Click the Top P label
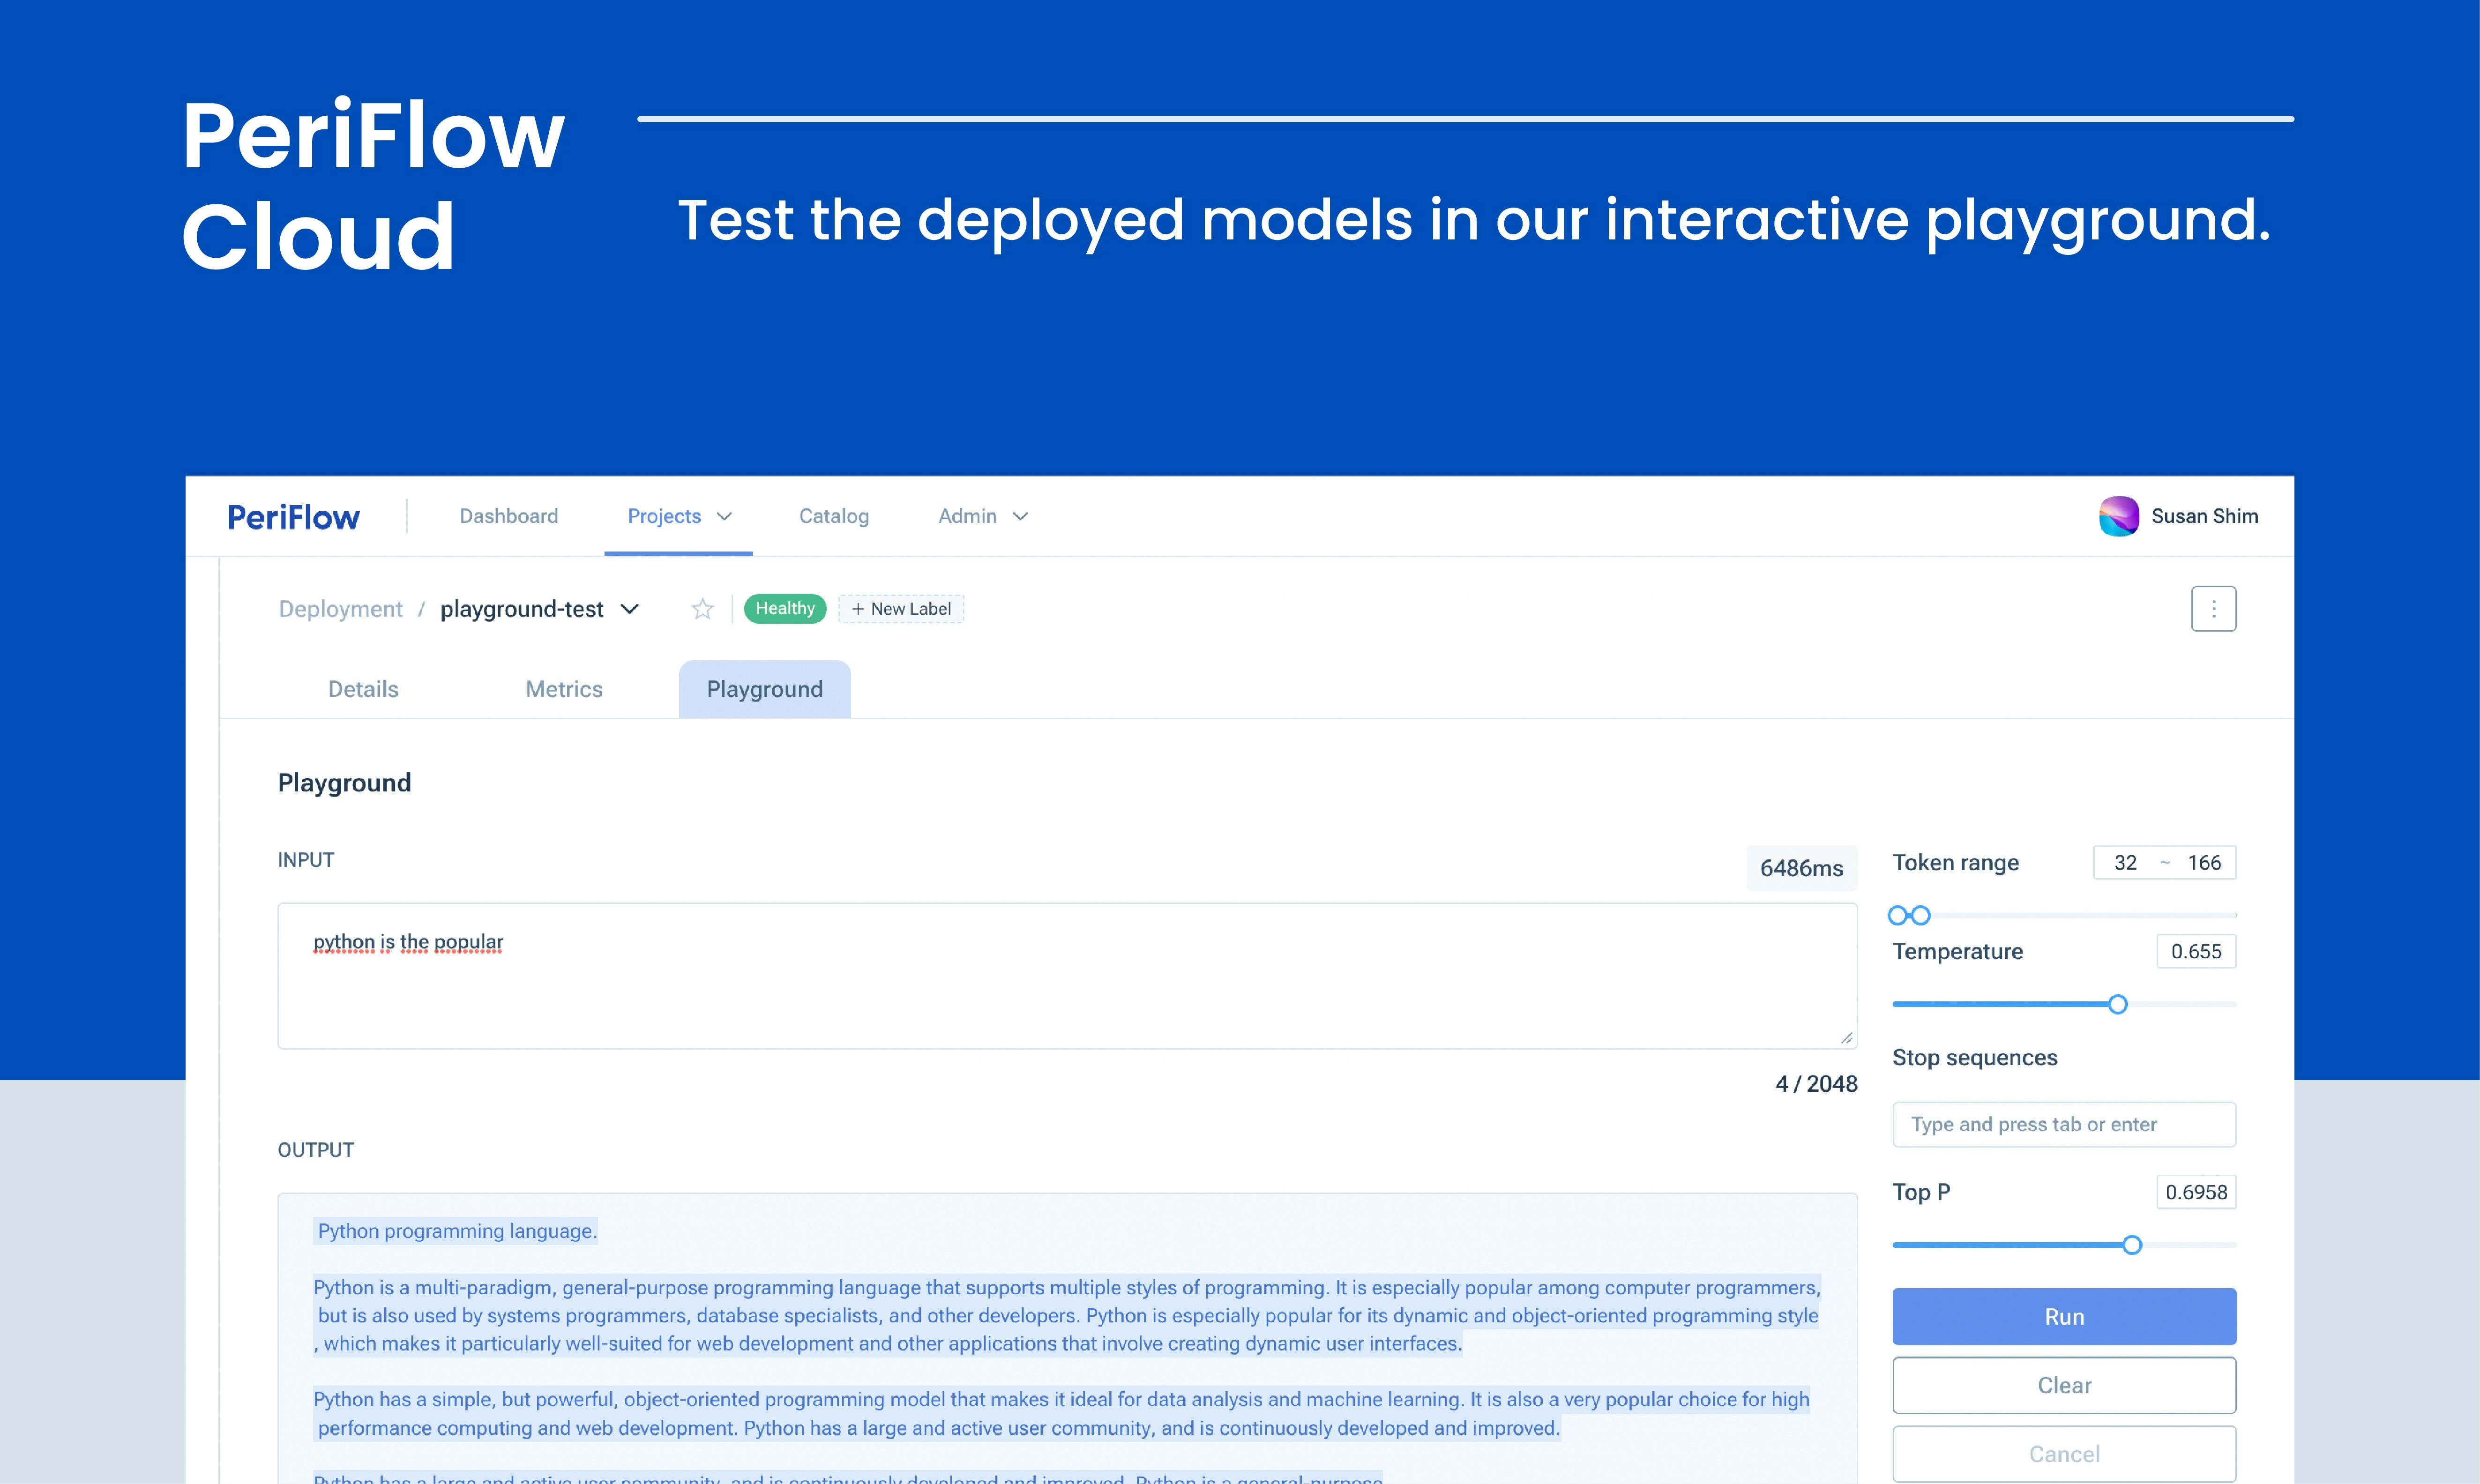The width and height of the screenshot is (2480, 1484). (x=1921, y=1192)
